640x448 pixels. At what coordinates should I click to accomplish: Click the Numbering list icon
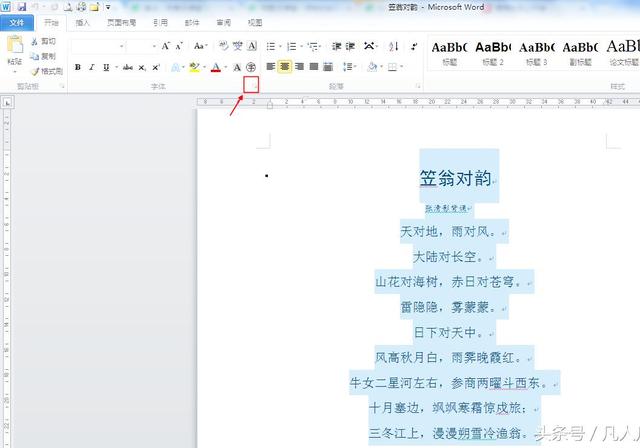click(x=291, y=47)
